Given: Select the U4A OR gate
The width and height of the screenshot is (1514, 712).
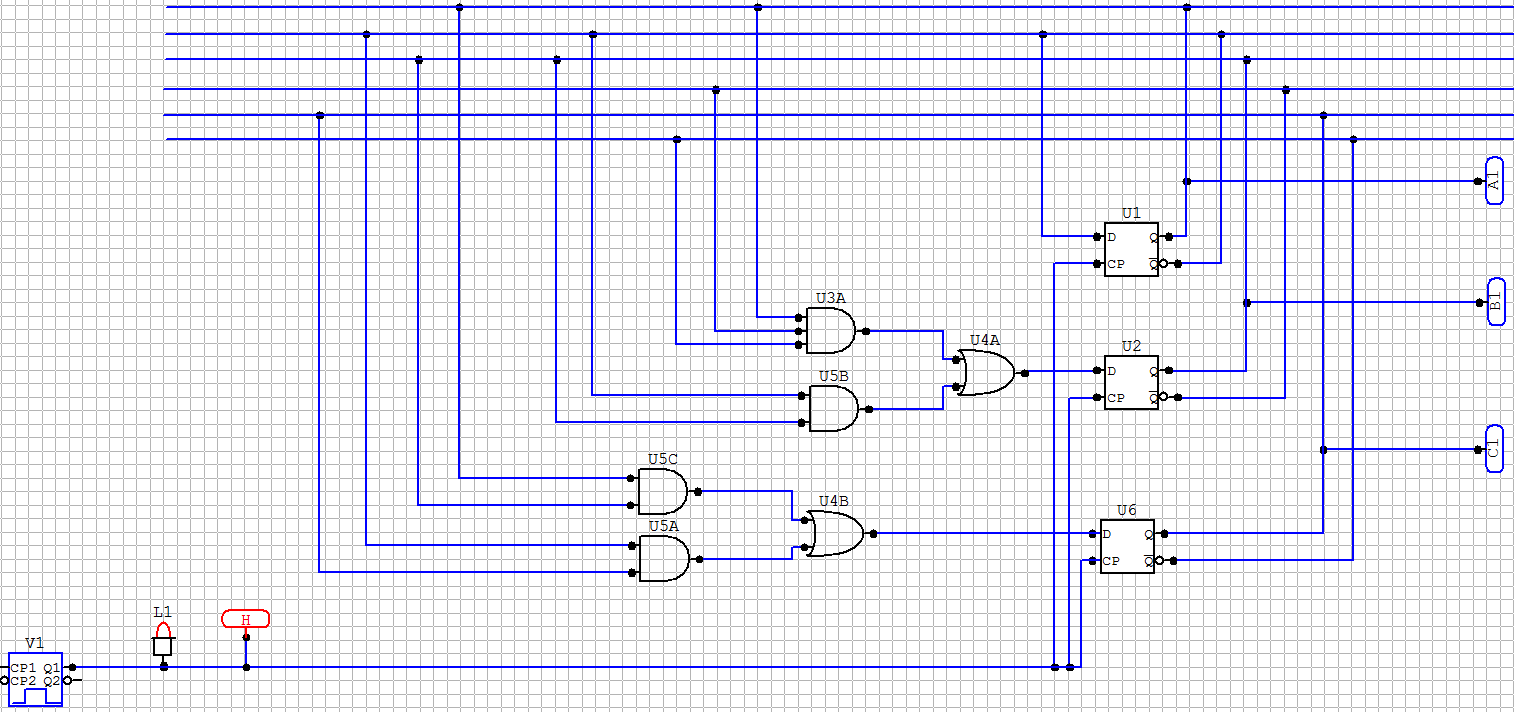Looking at the screenshot, I should point(985,372).
